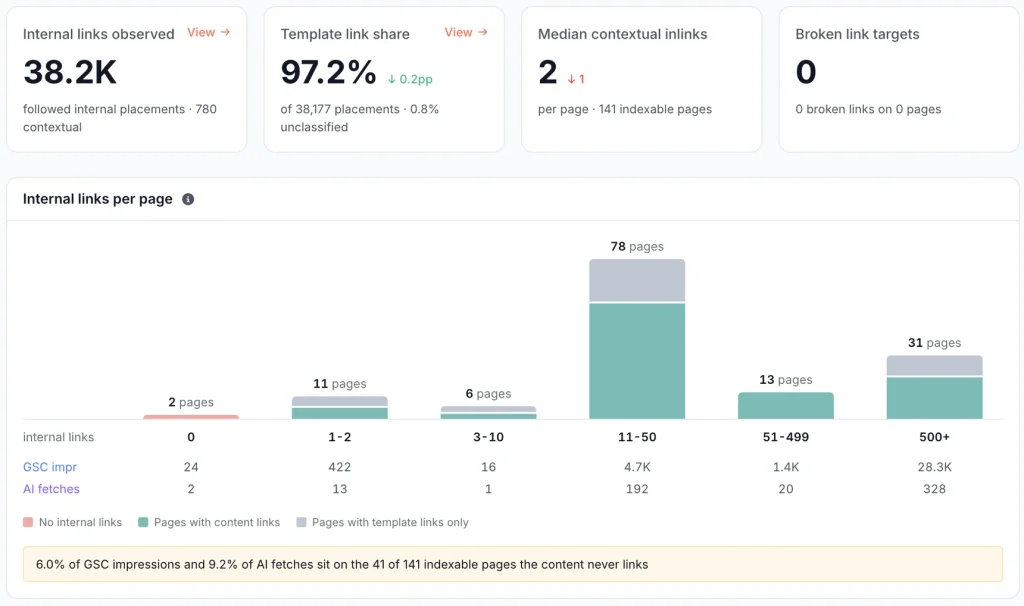The width and height of the screenshot is (1024, 606).
Task: Click the 97.2% value
Action: [x=328, y=72]
